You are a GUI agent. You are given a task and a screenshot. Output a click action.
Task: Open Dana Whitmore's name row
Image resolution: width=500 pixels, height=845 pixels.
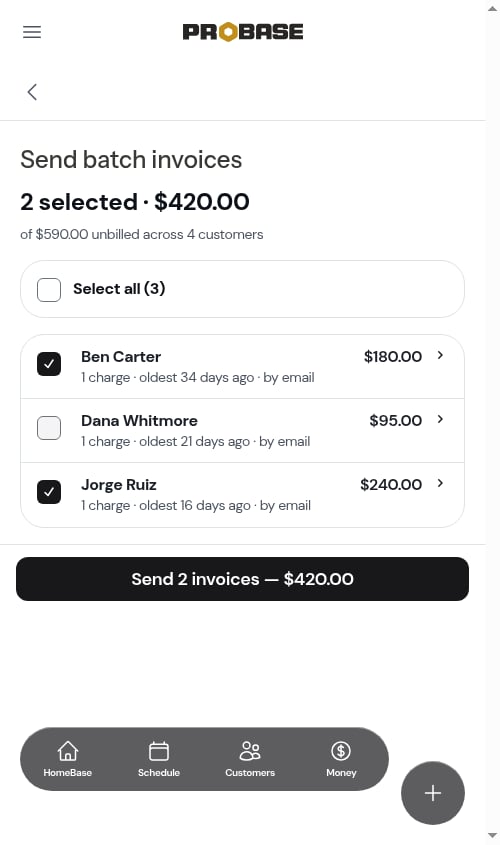click(x=242, y=431)
